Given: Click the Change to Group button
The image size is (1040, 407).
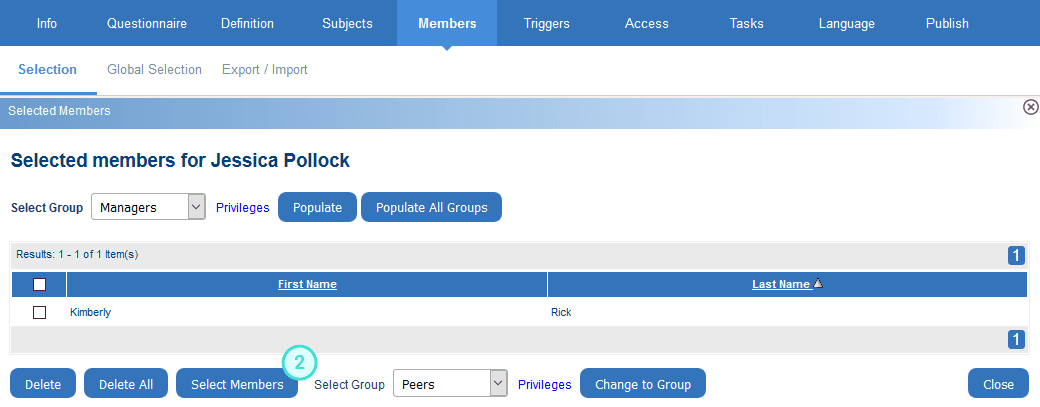Looking at the screenshot, I should (643, 384).
